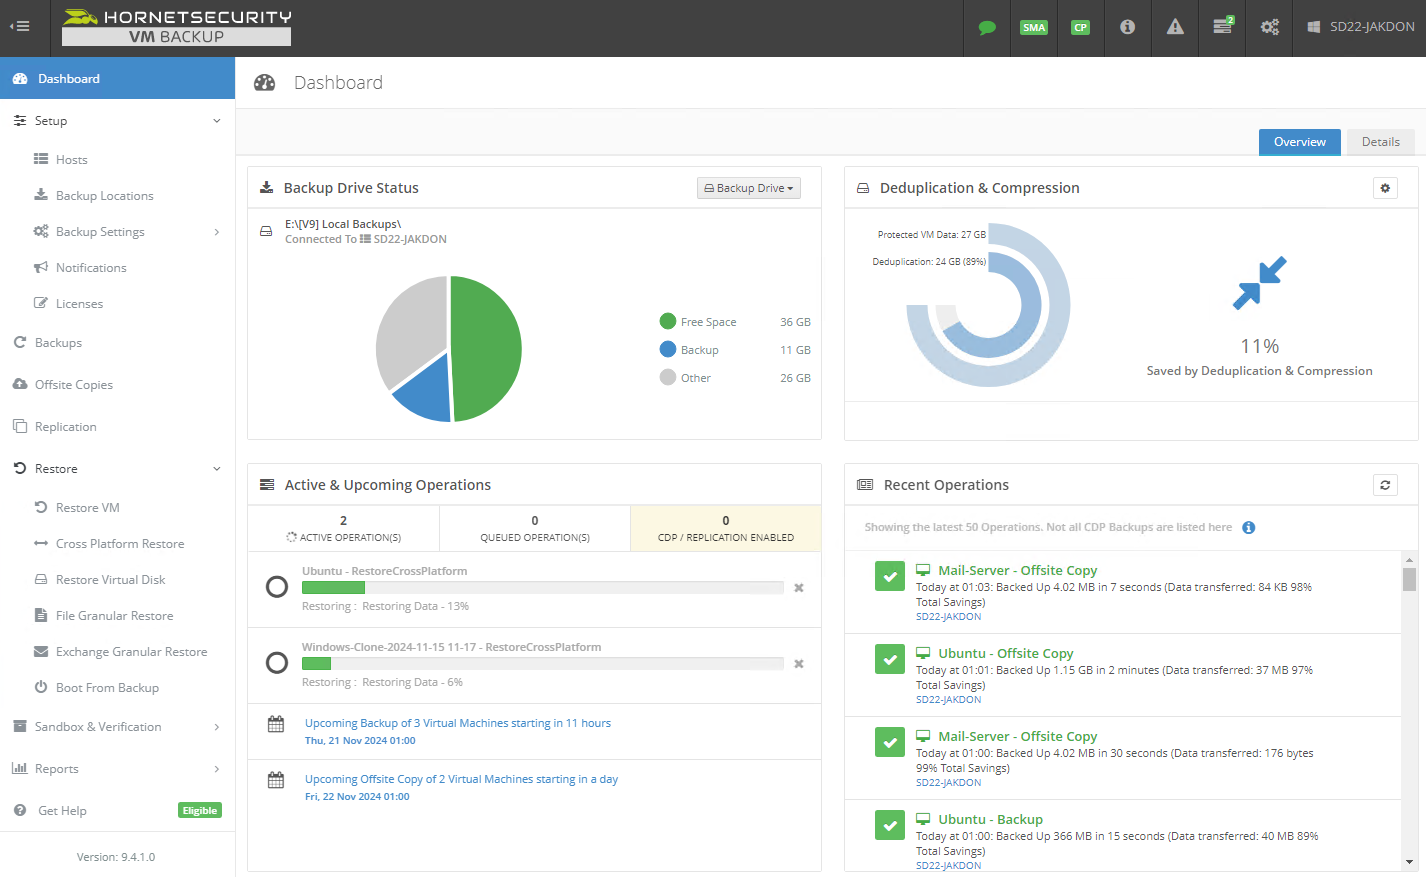Switch to the Details tab
The width and height of the screenshot is (1426, 877).
click(1380, 142)
